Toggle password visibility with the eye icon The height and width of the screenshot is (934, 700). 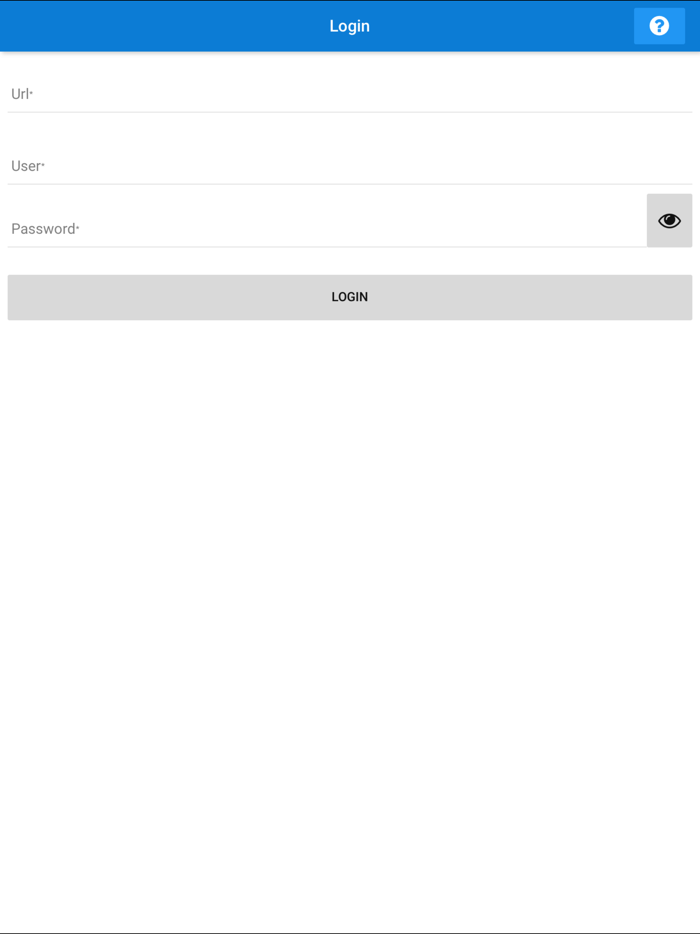pyautogui.click(x=669, y=220)
